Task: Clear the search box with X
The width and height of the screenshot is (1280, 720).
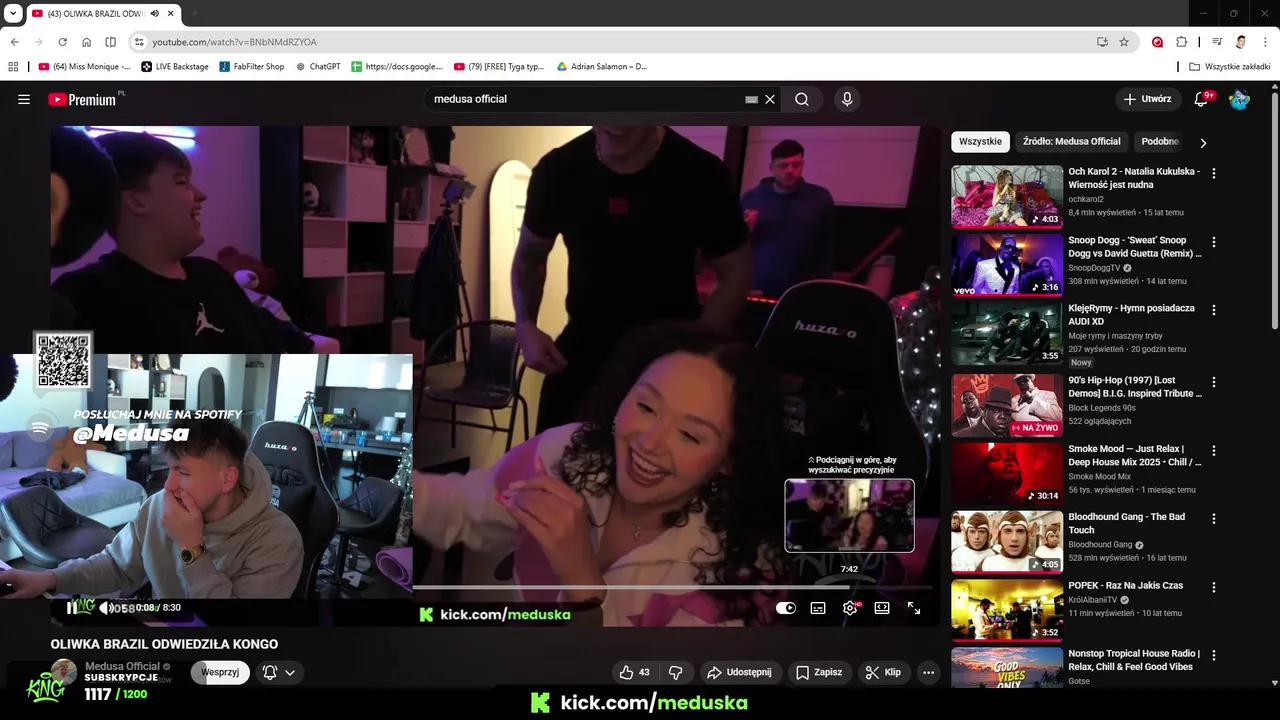Action: click(x=770, y=99)
